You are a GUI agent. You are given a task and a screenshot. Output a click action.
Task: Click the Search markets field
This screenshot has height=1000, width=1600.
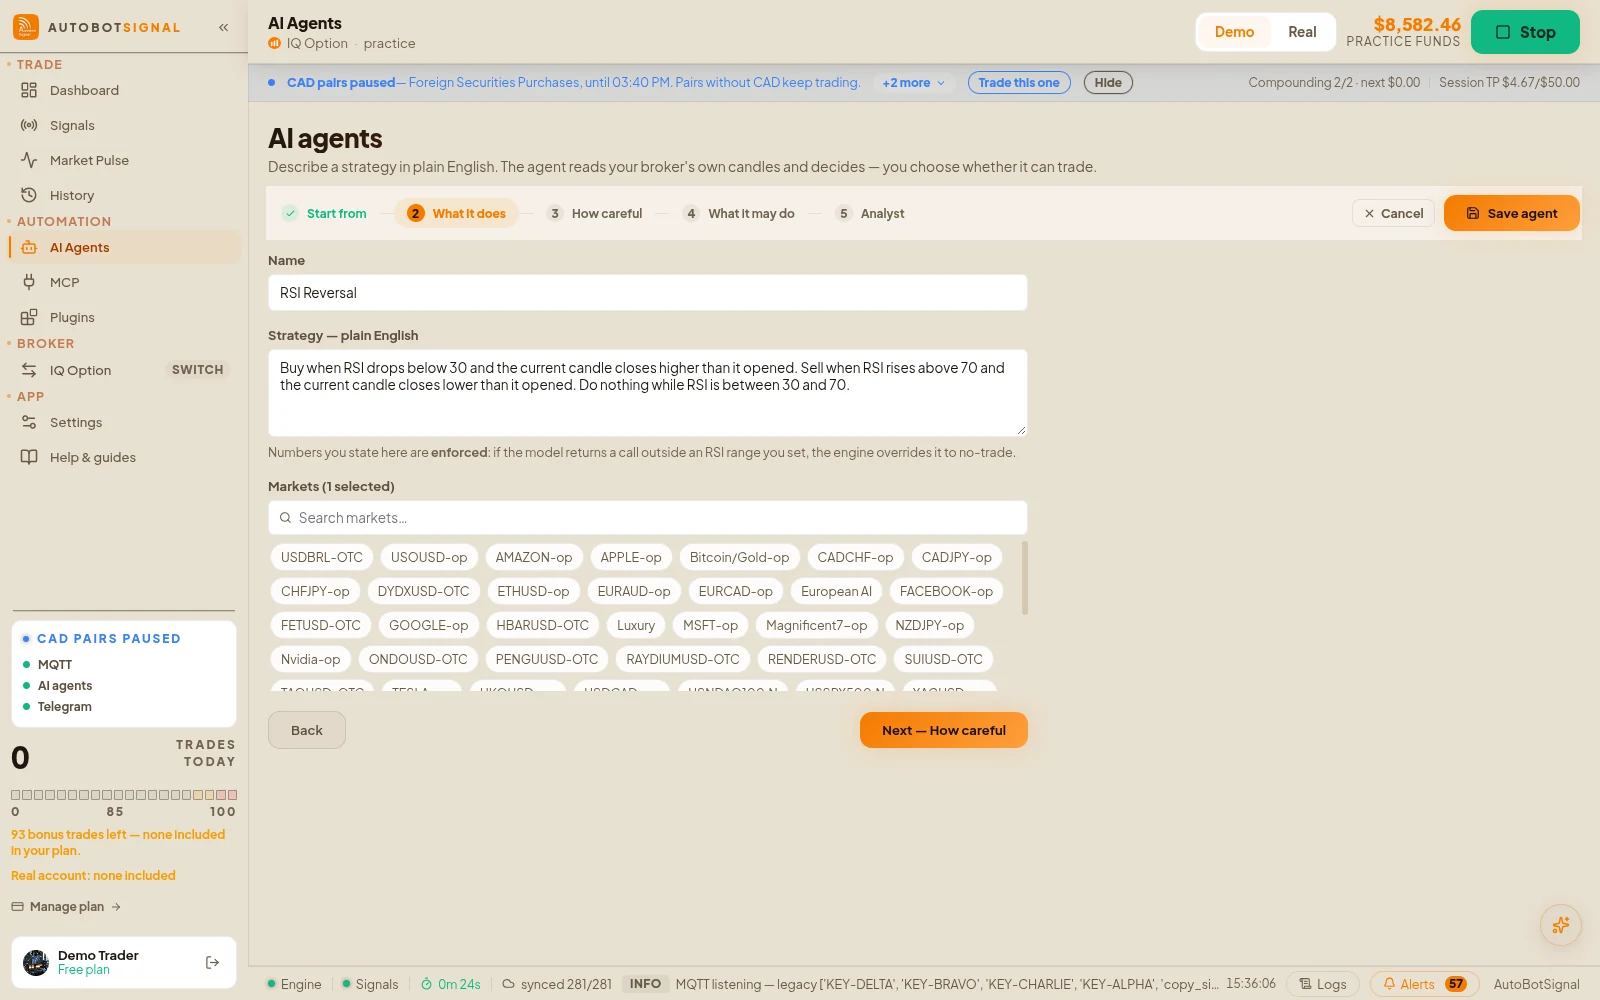point(647,518)
